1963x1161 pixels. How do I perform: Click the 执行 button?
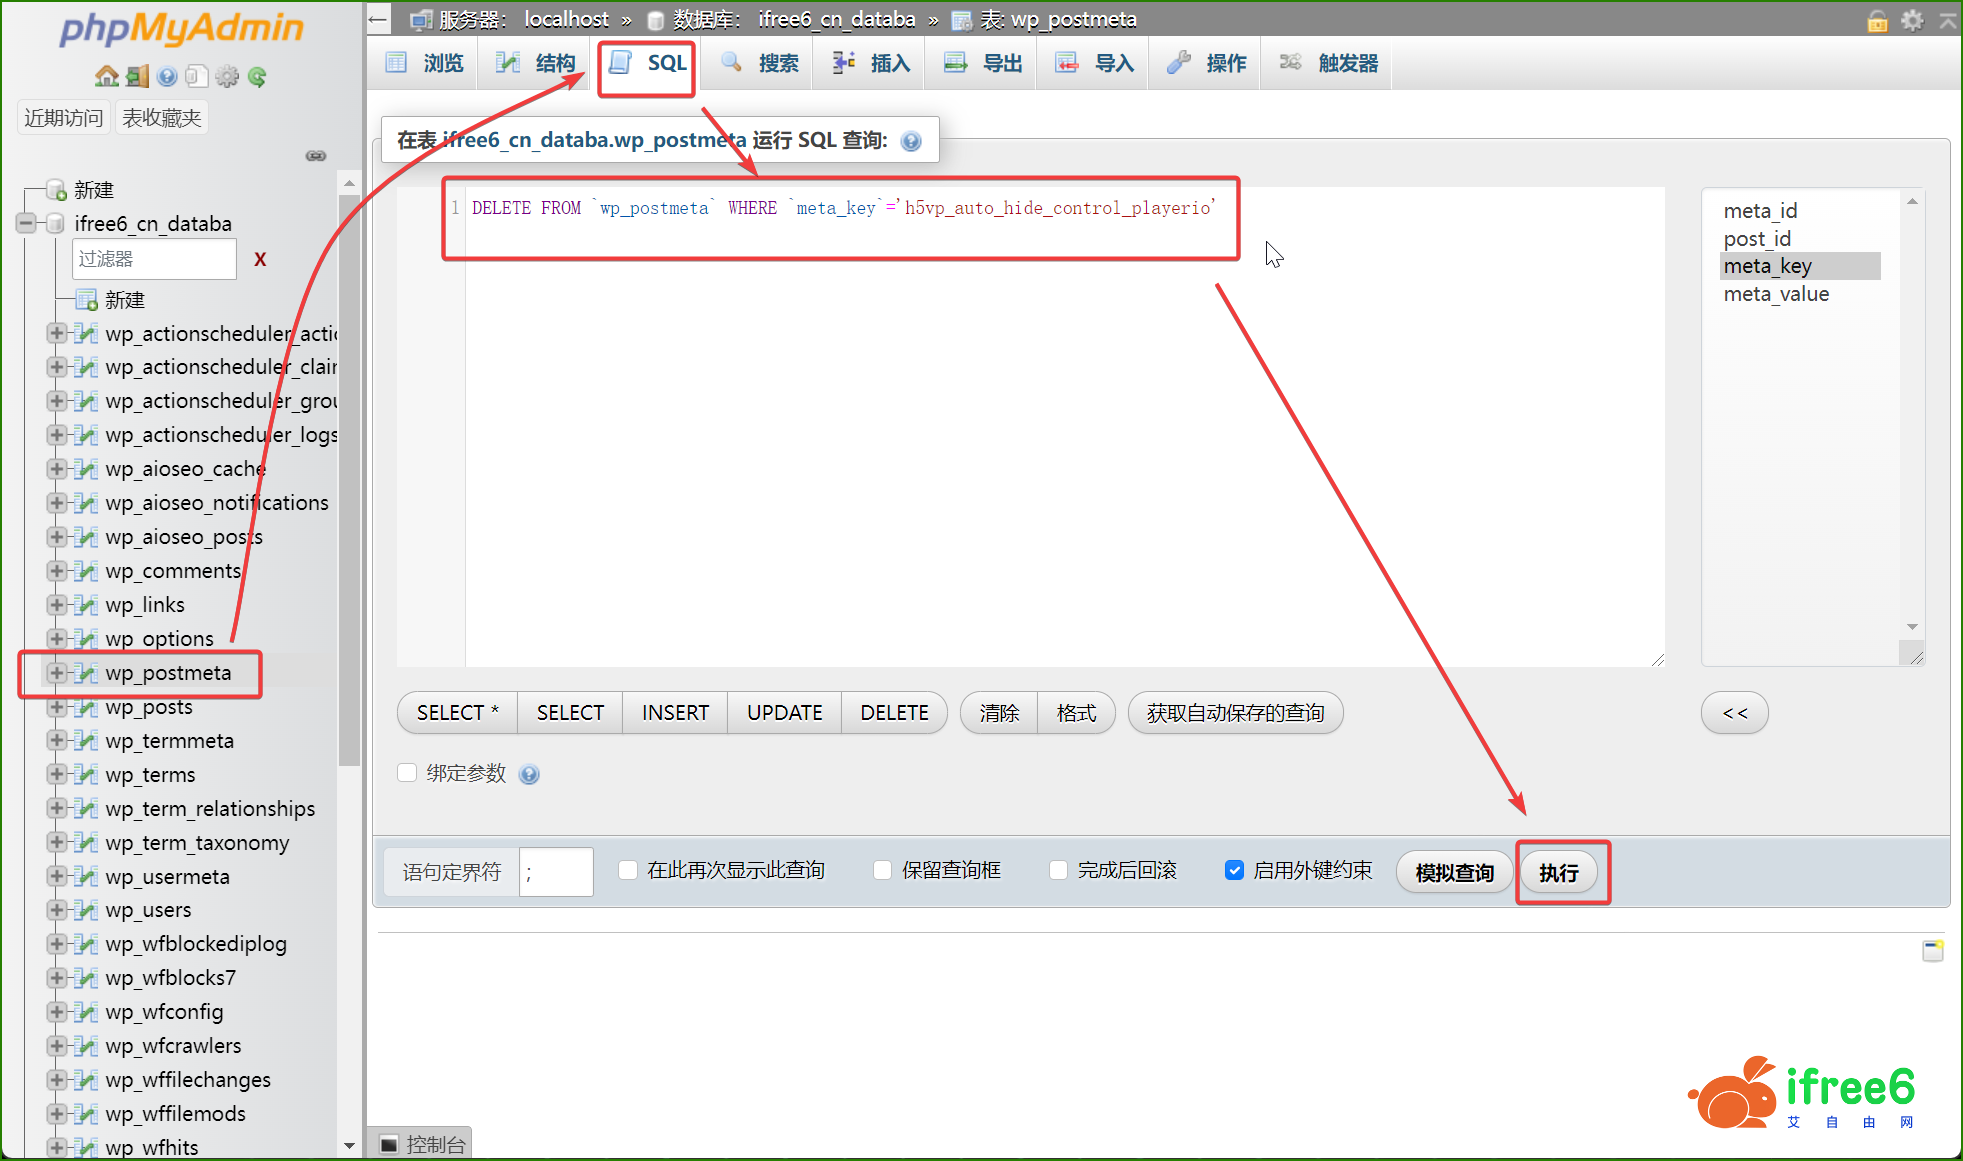click(x=1558, y=873)
